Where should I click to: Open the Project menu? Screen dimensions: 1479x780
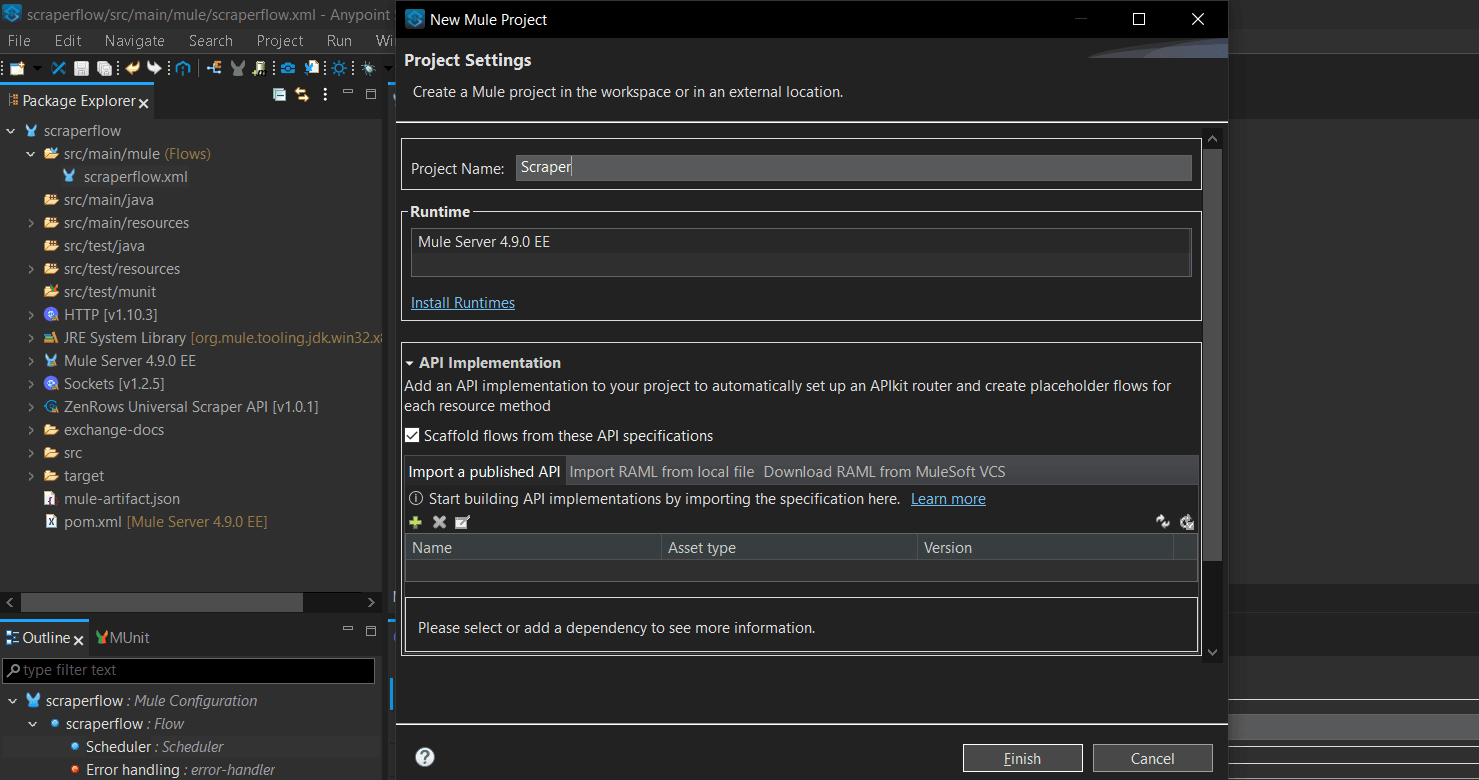click(280, 41)
